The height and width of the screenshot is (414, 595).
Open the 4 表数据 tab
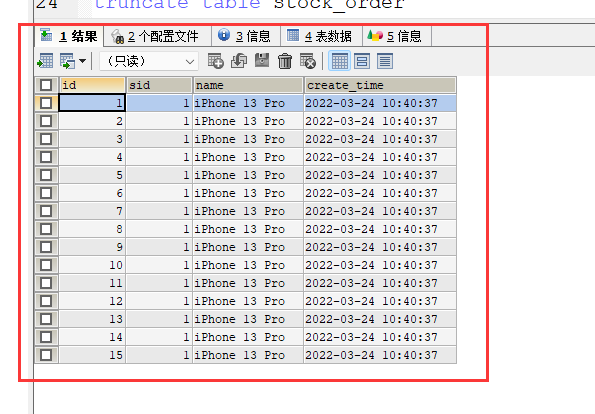point(321,36)
